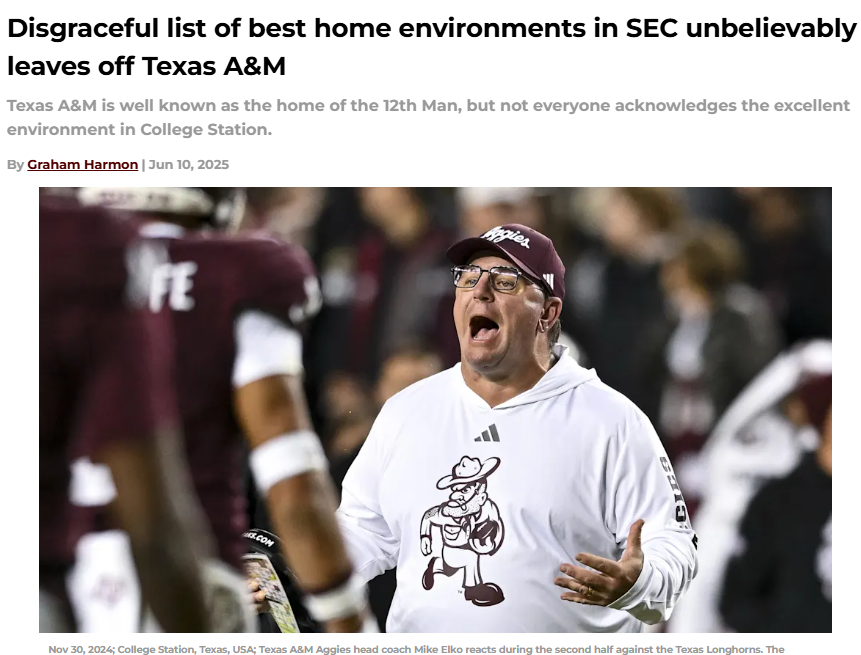Click the Aggies script logo on the cap
The height and width of the screenshot is (655, 861).
click(x=505, y=237)
